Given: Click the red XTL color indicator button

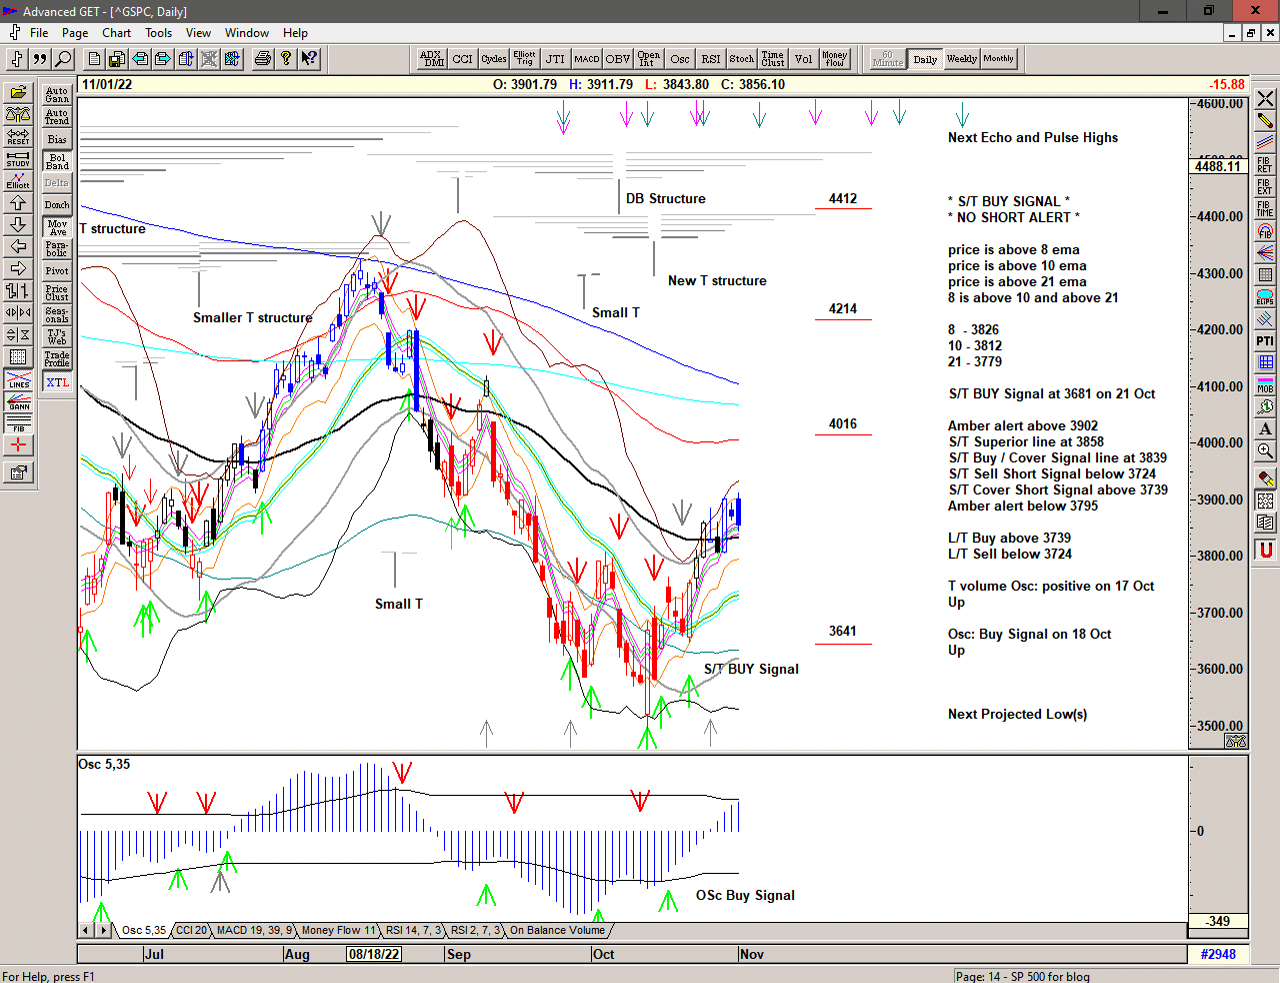Looking at the screenshot, I should (x=57, y=382).
